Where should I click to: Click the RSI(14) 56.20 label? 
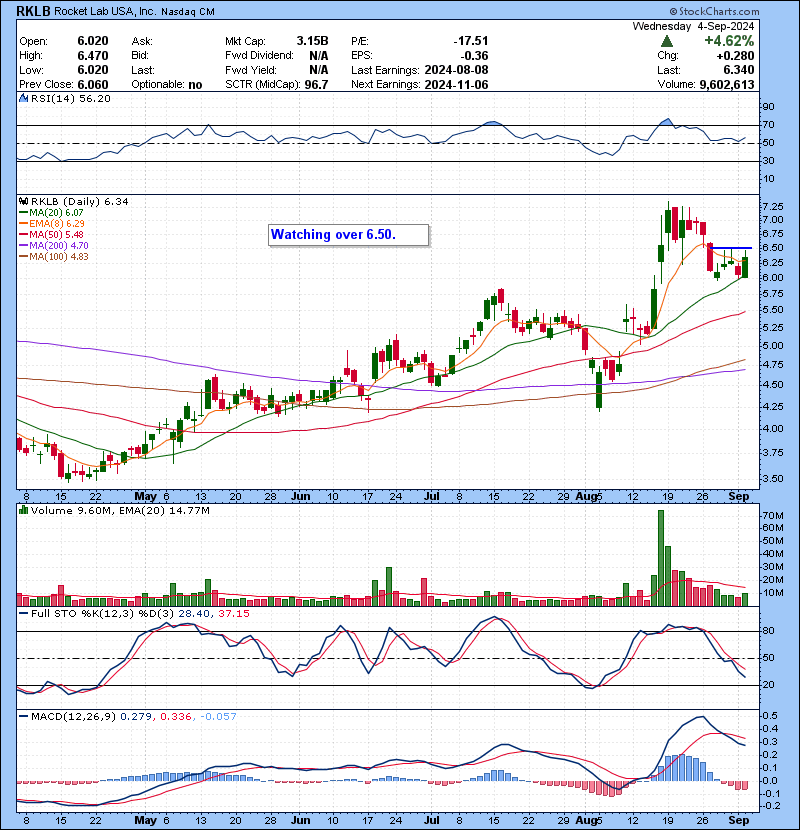pos(70,98)
